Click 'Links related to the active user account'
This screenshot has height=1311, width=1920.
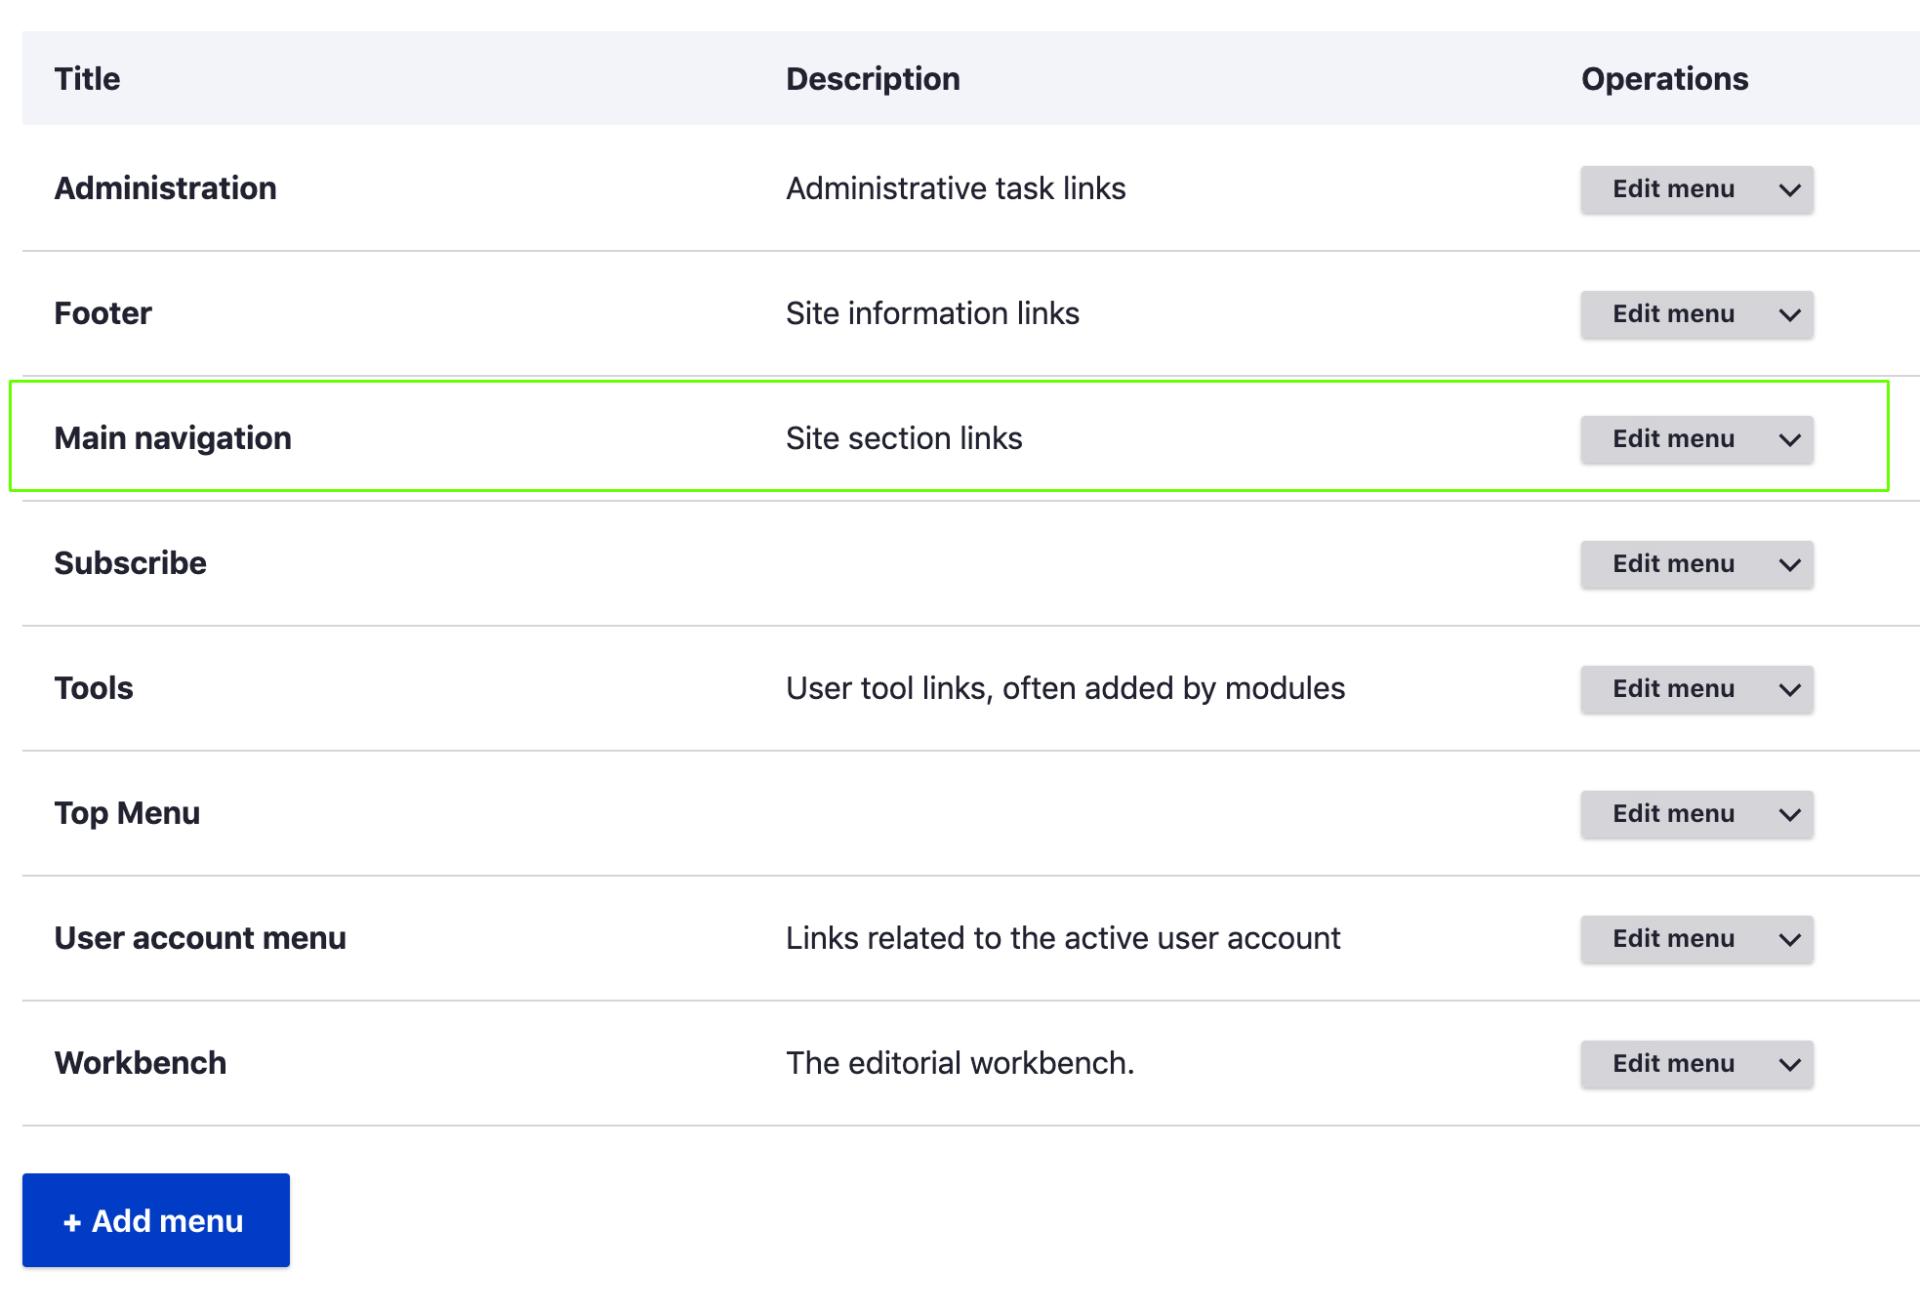tap(1063, 938)
